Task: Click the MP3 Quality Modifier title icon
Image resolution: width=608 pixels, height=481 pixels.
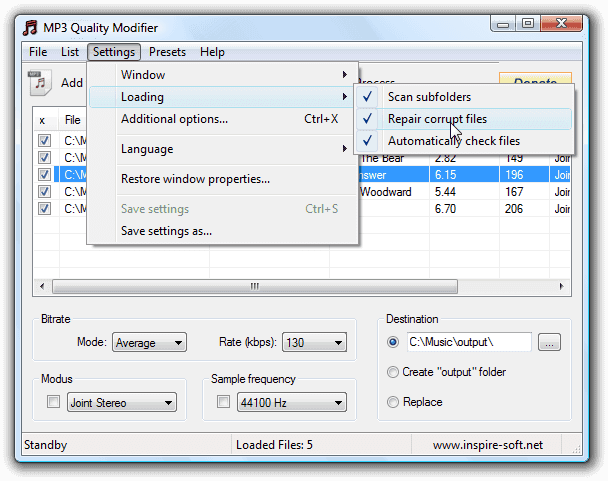Action: (30, 28)
